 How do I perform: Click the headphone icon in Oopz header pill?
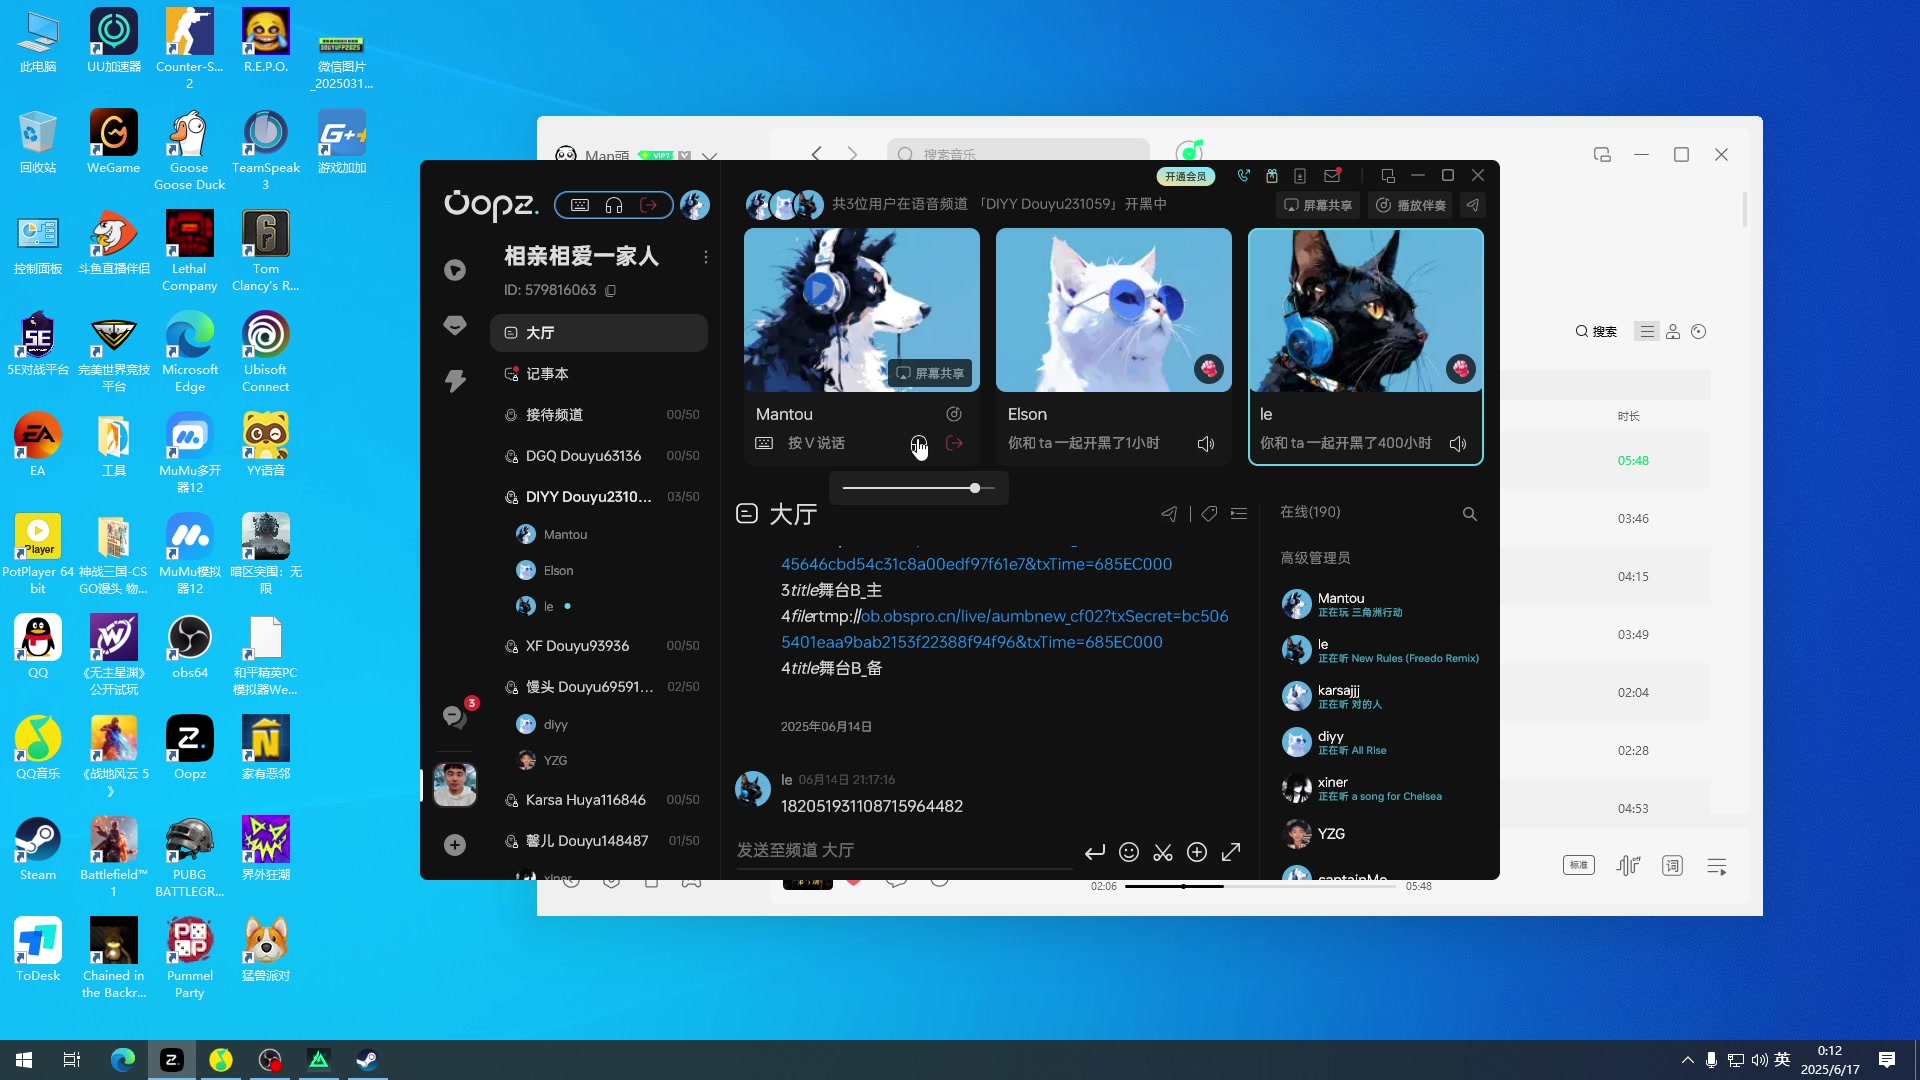tap(614, 205)
